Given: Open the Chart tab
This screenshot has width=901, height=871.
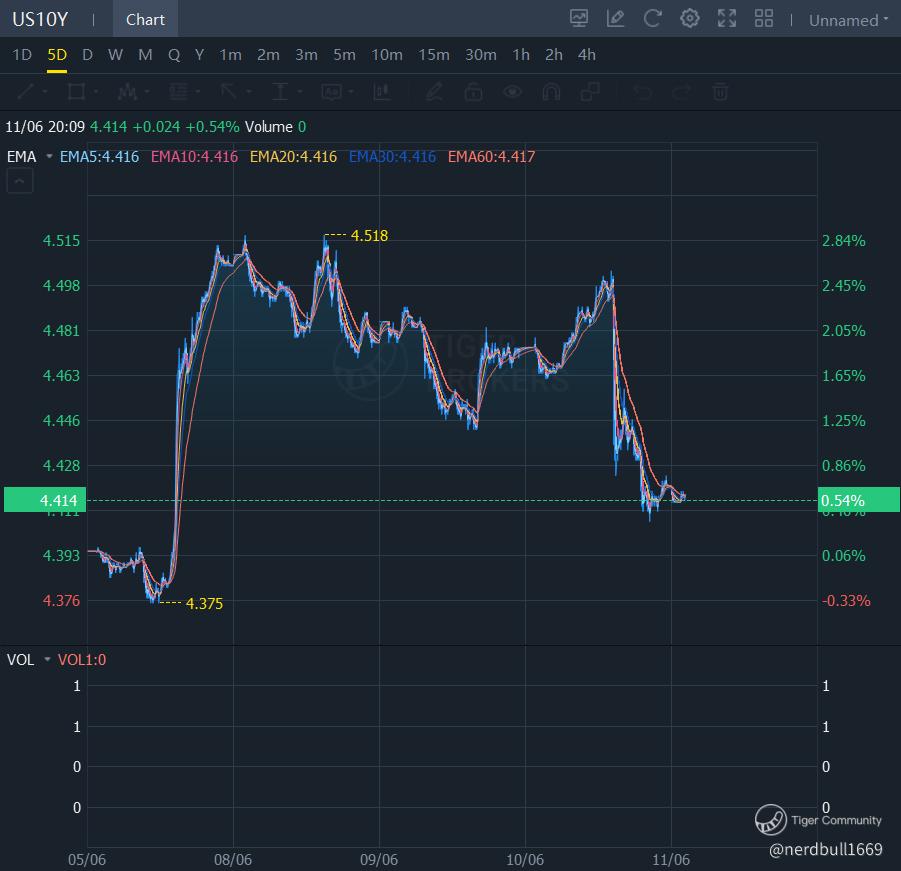Looking at the screenshot, I should [145, 19].
